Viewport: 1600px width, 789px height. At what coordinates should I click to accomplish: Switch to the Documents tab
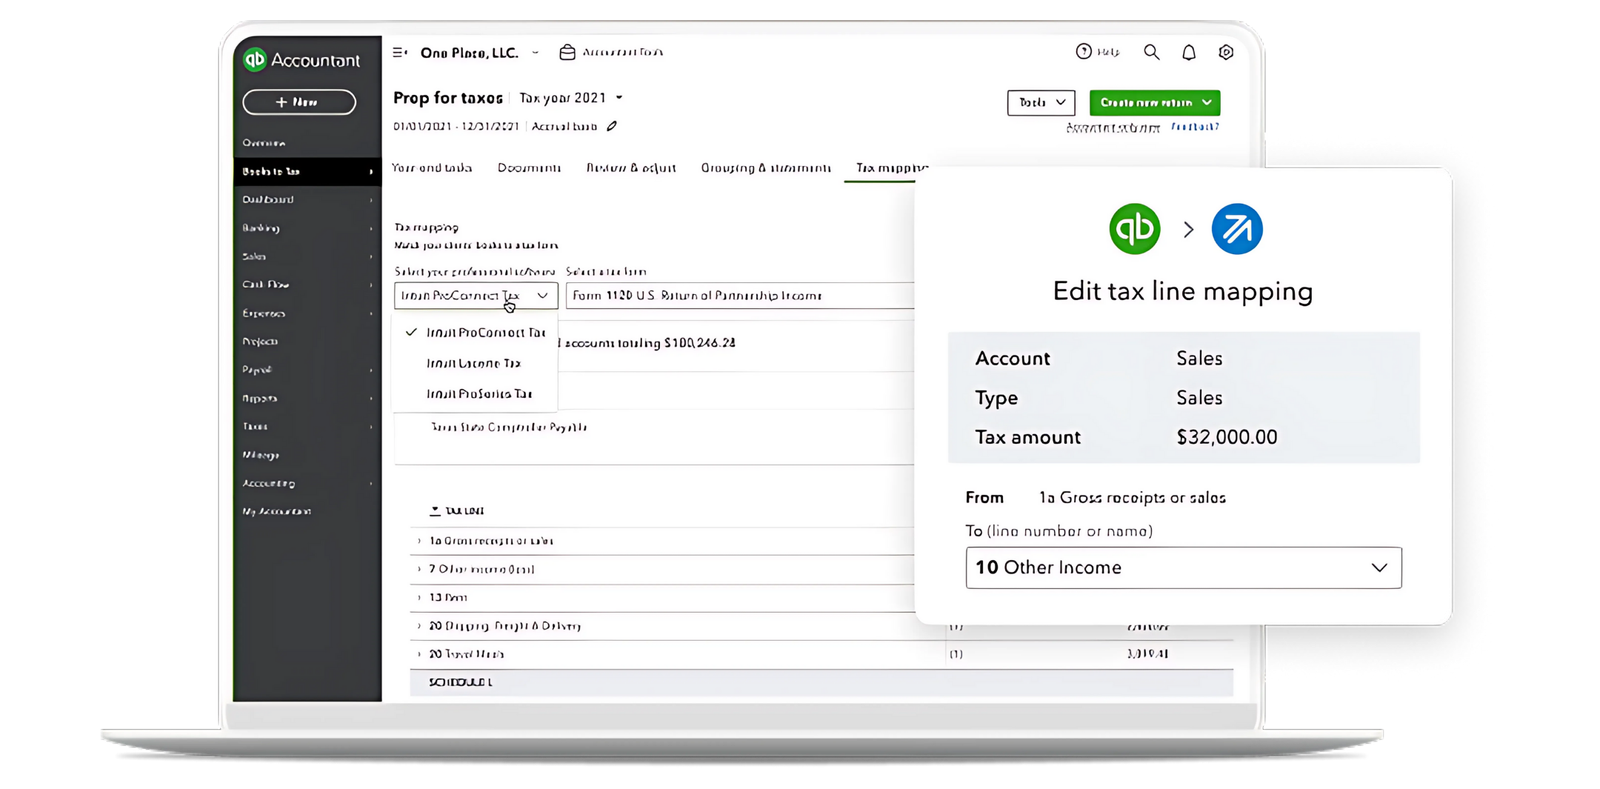point(529,168)
